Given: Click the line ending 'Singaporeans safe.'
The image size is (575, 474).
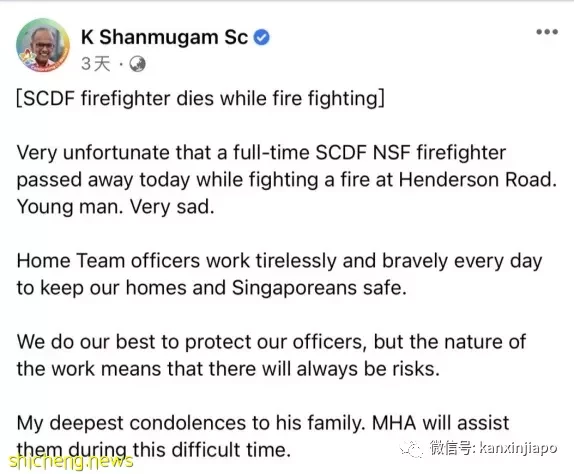Looking at the screenshot, I should click(212, 288).
